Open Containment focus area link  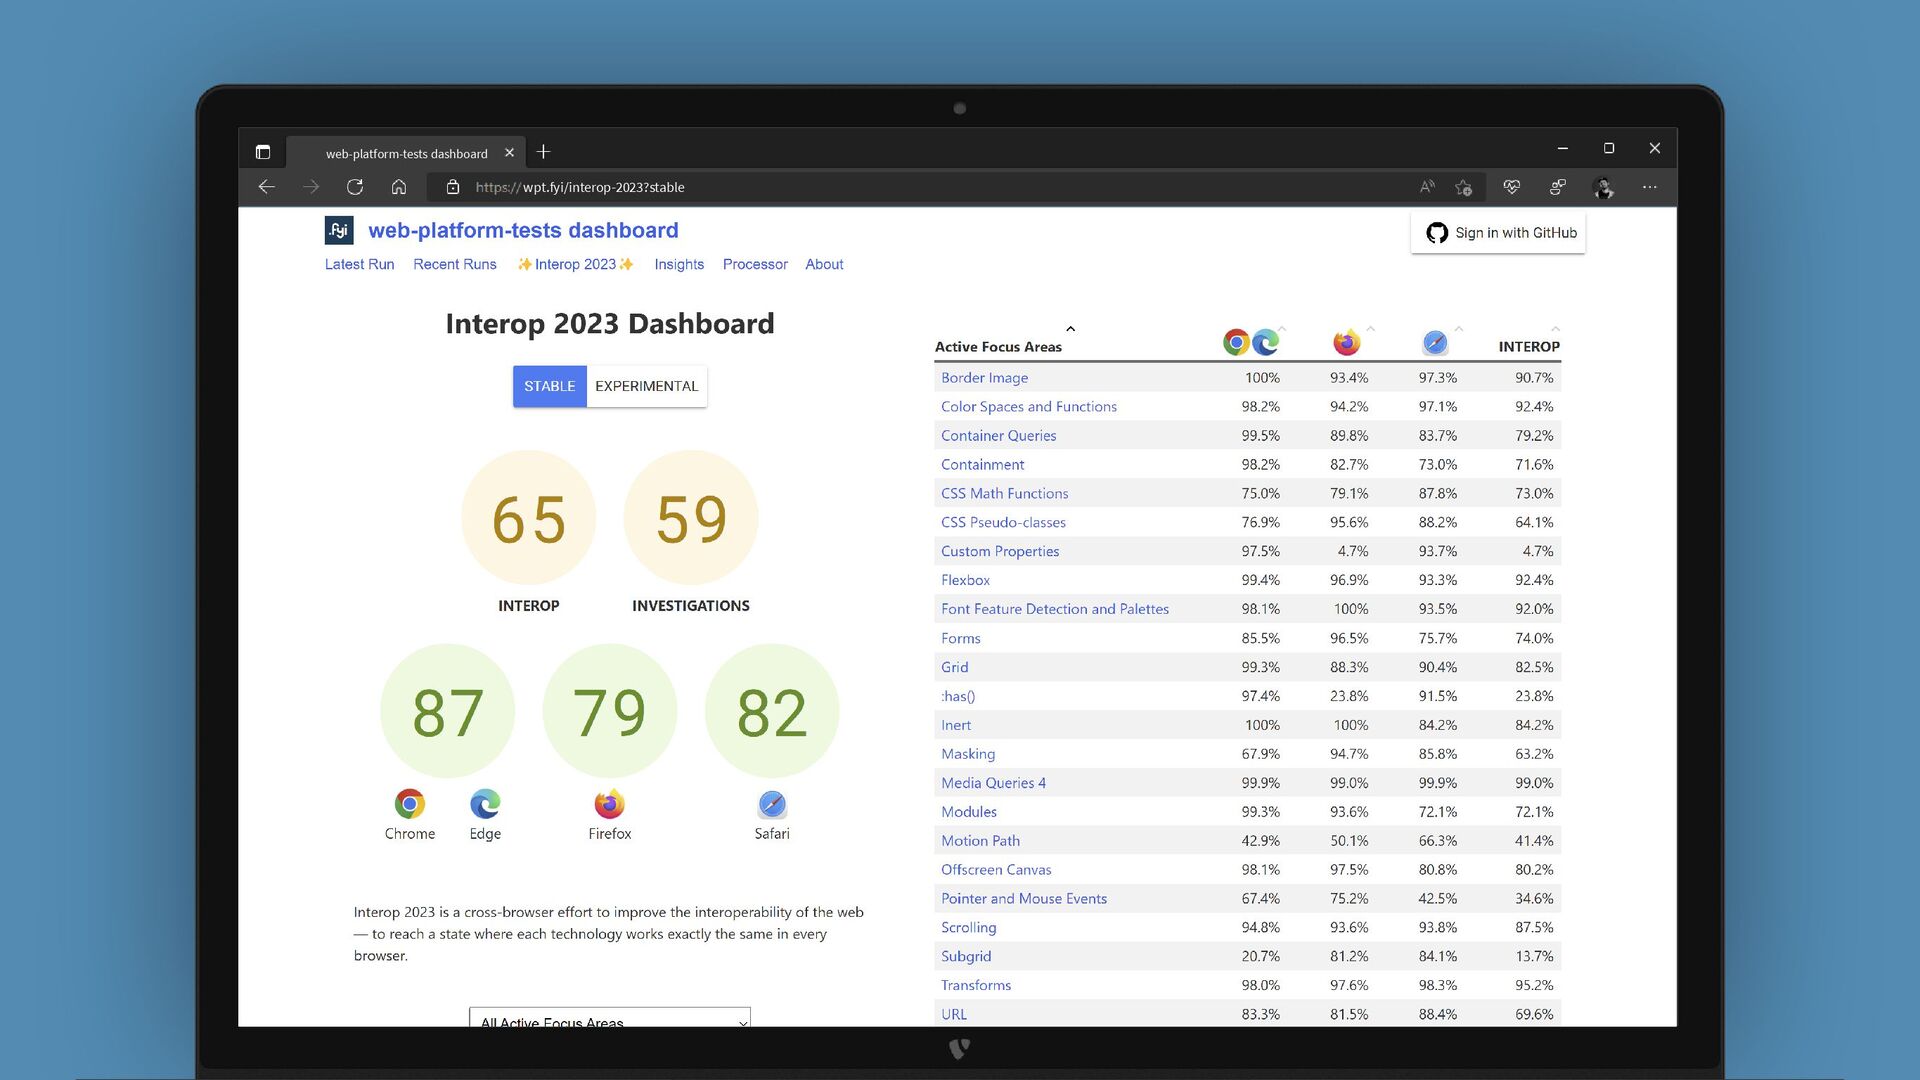tap(982, 465)
